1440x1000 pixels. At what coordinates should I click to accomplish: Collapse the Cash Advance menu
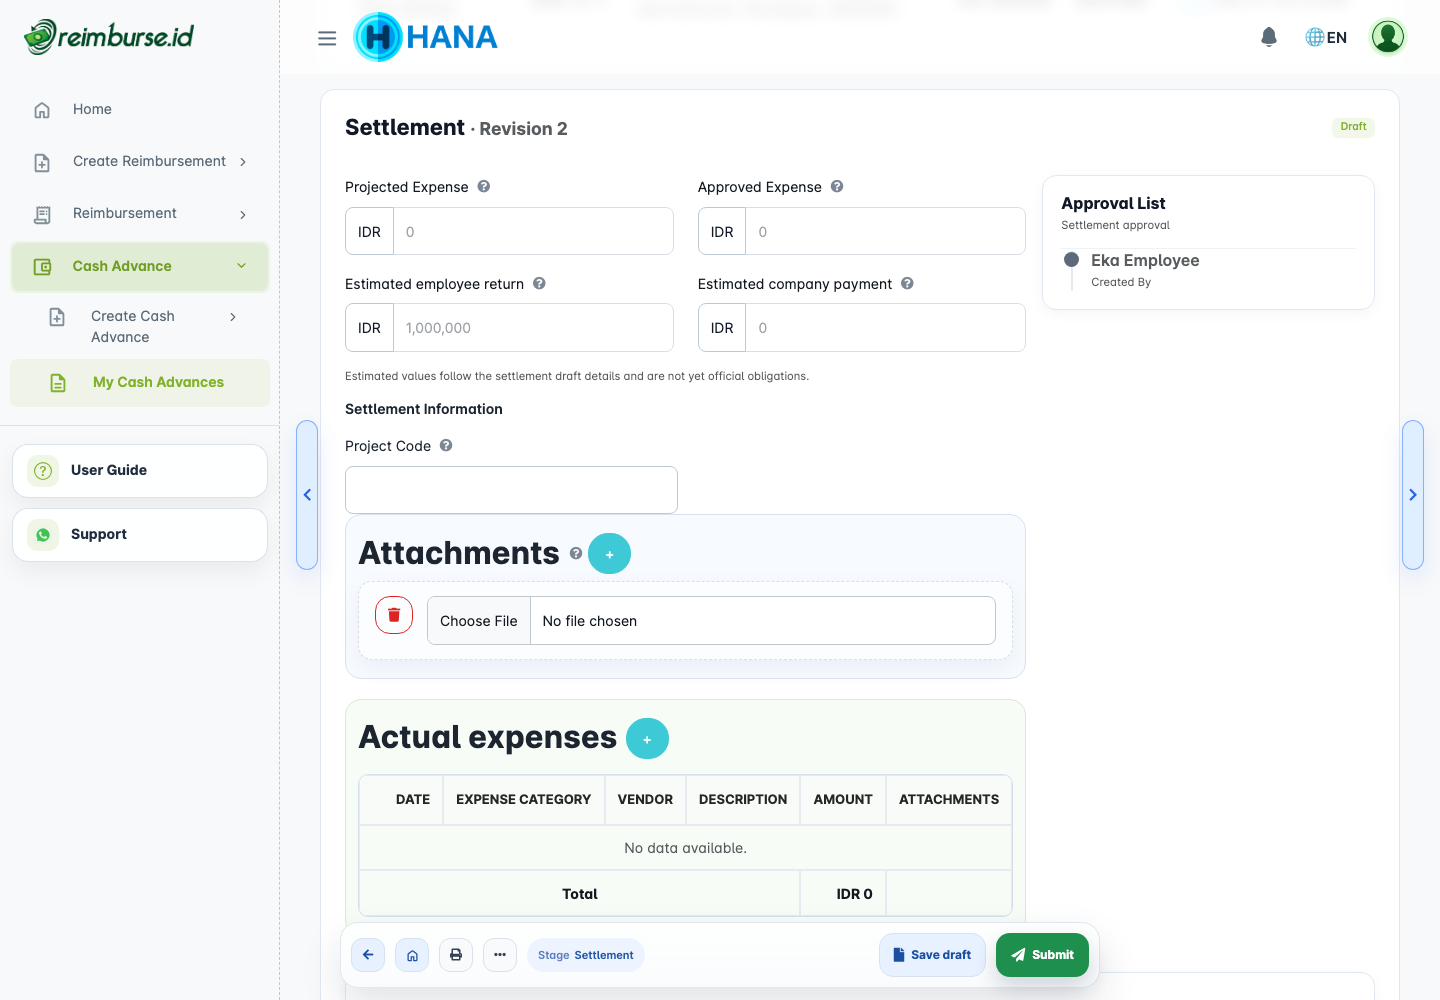[241, 266]
